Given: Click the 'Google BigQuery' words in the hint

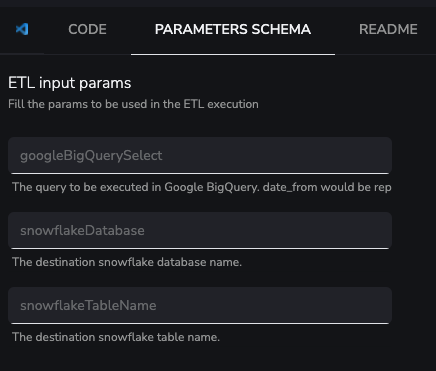Looking at the screenshot, I should pos(211,187).
